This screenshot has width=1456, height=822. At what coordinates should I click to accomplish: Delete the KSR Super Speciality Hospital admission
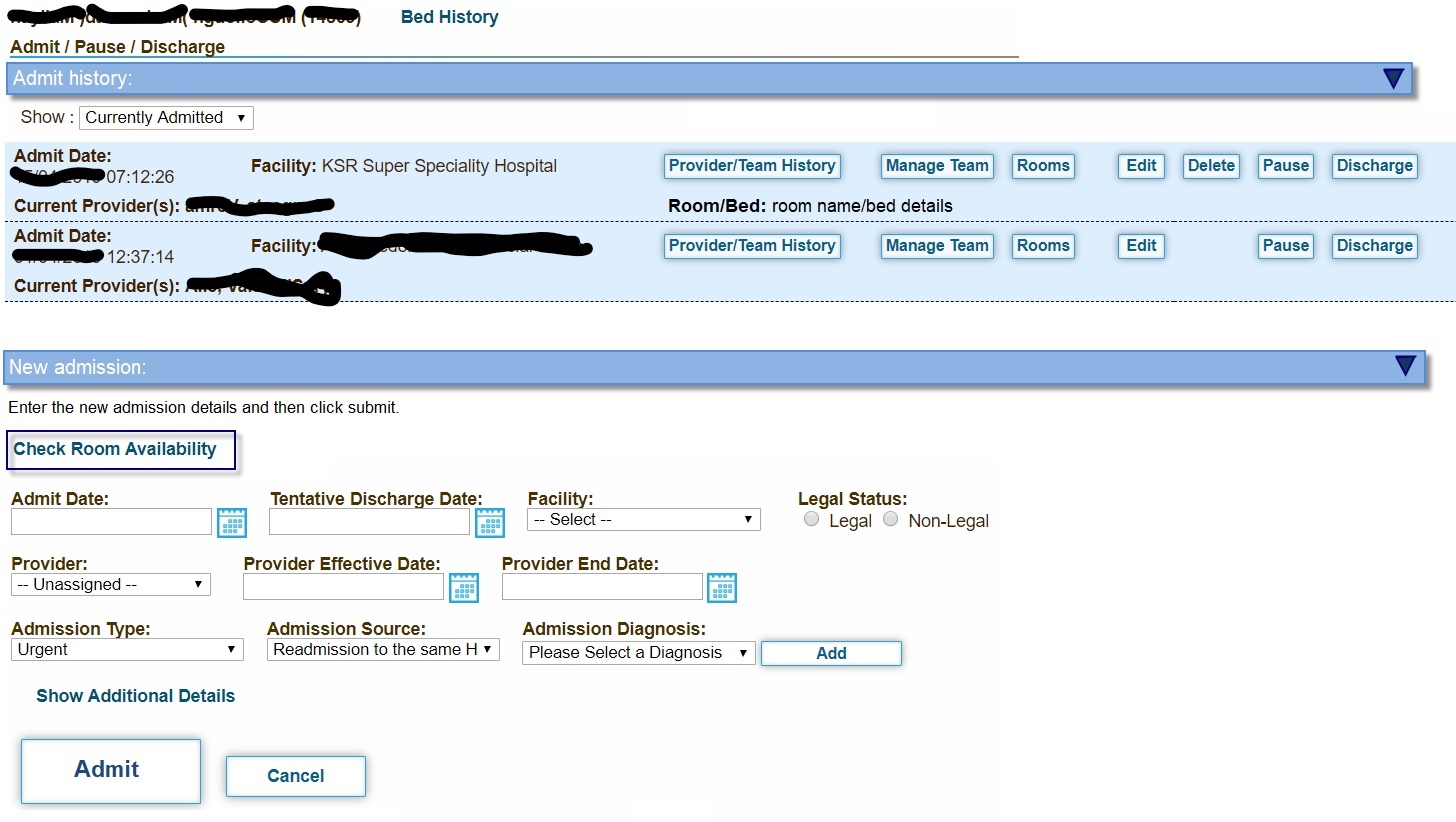(1211, 166)
